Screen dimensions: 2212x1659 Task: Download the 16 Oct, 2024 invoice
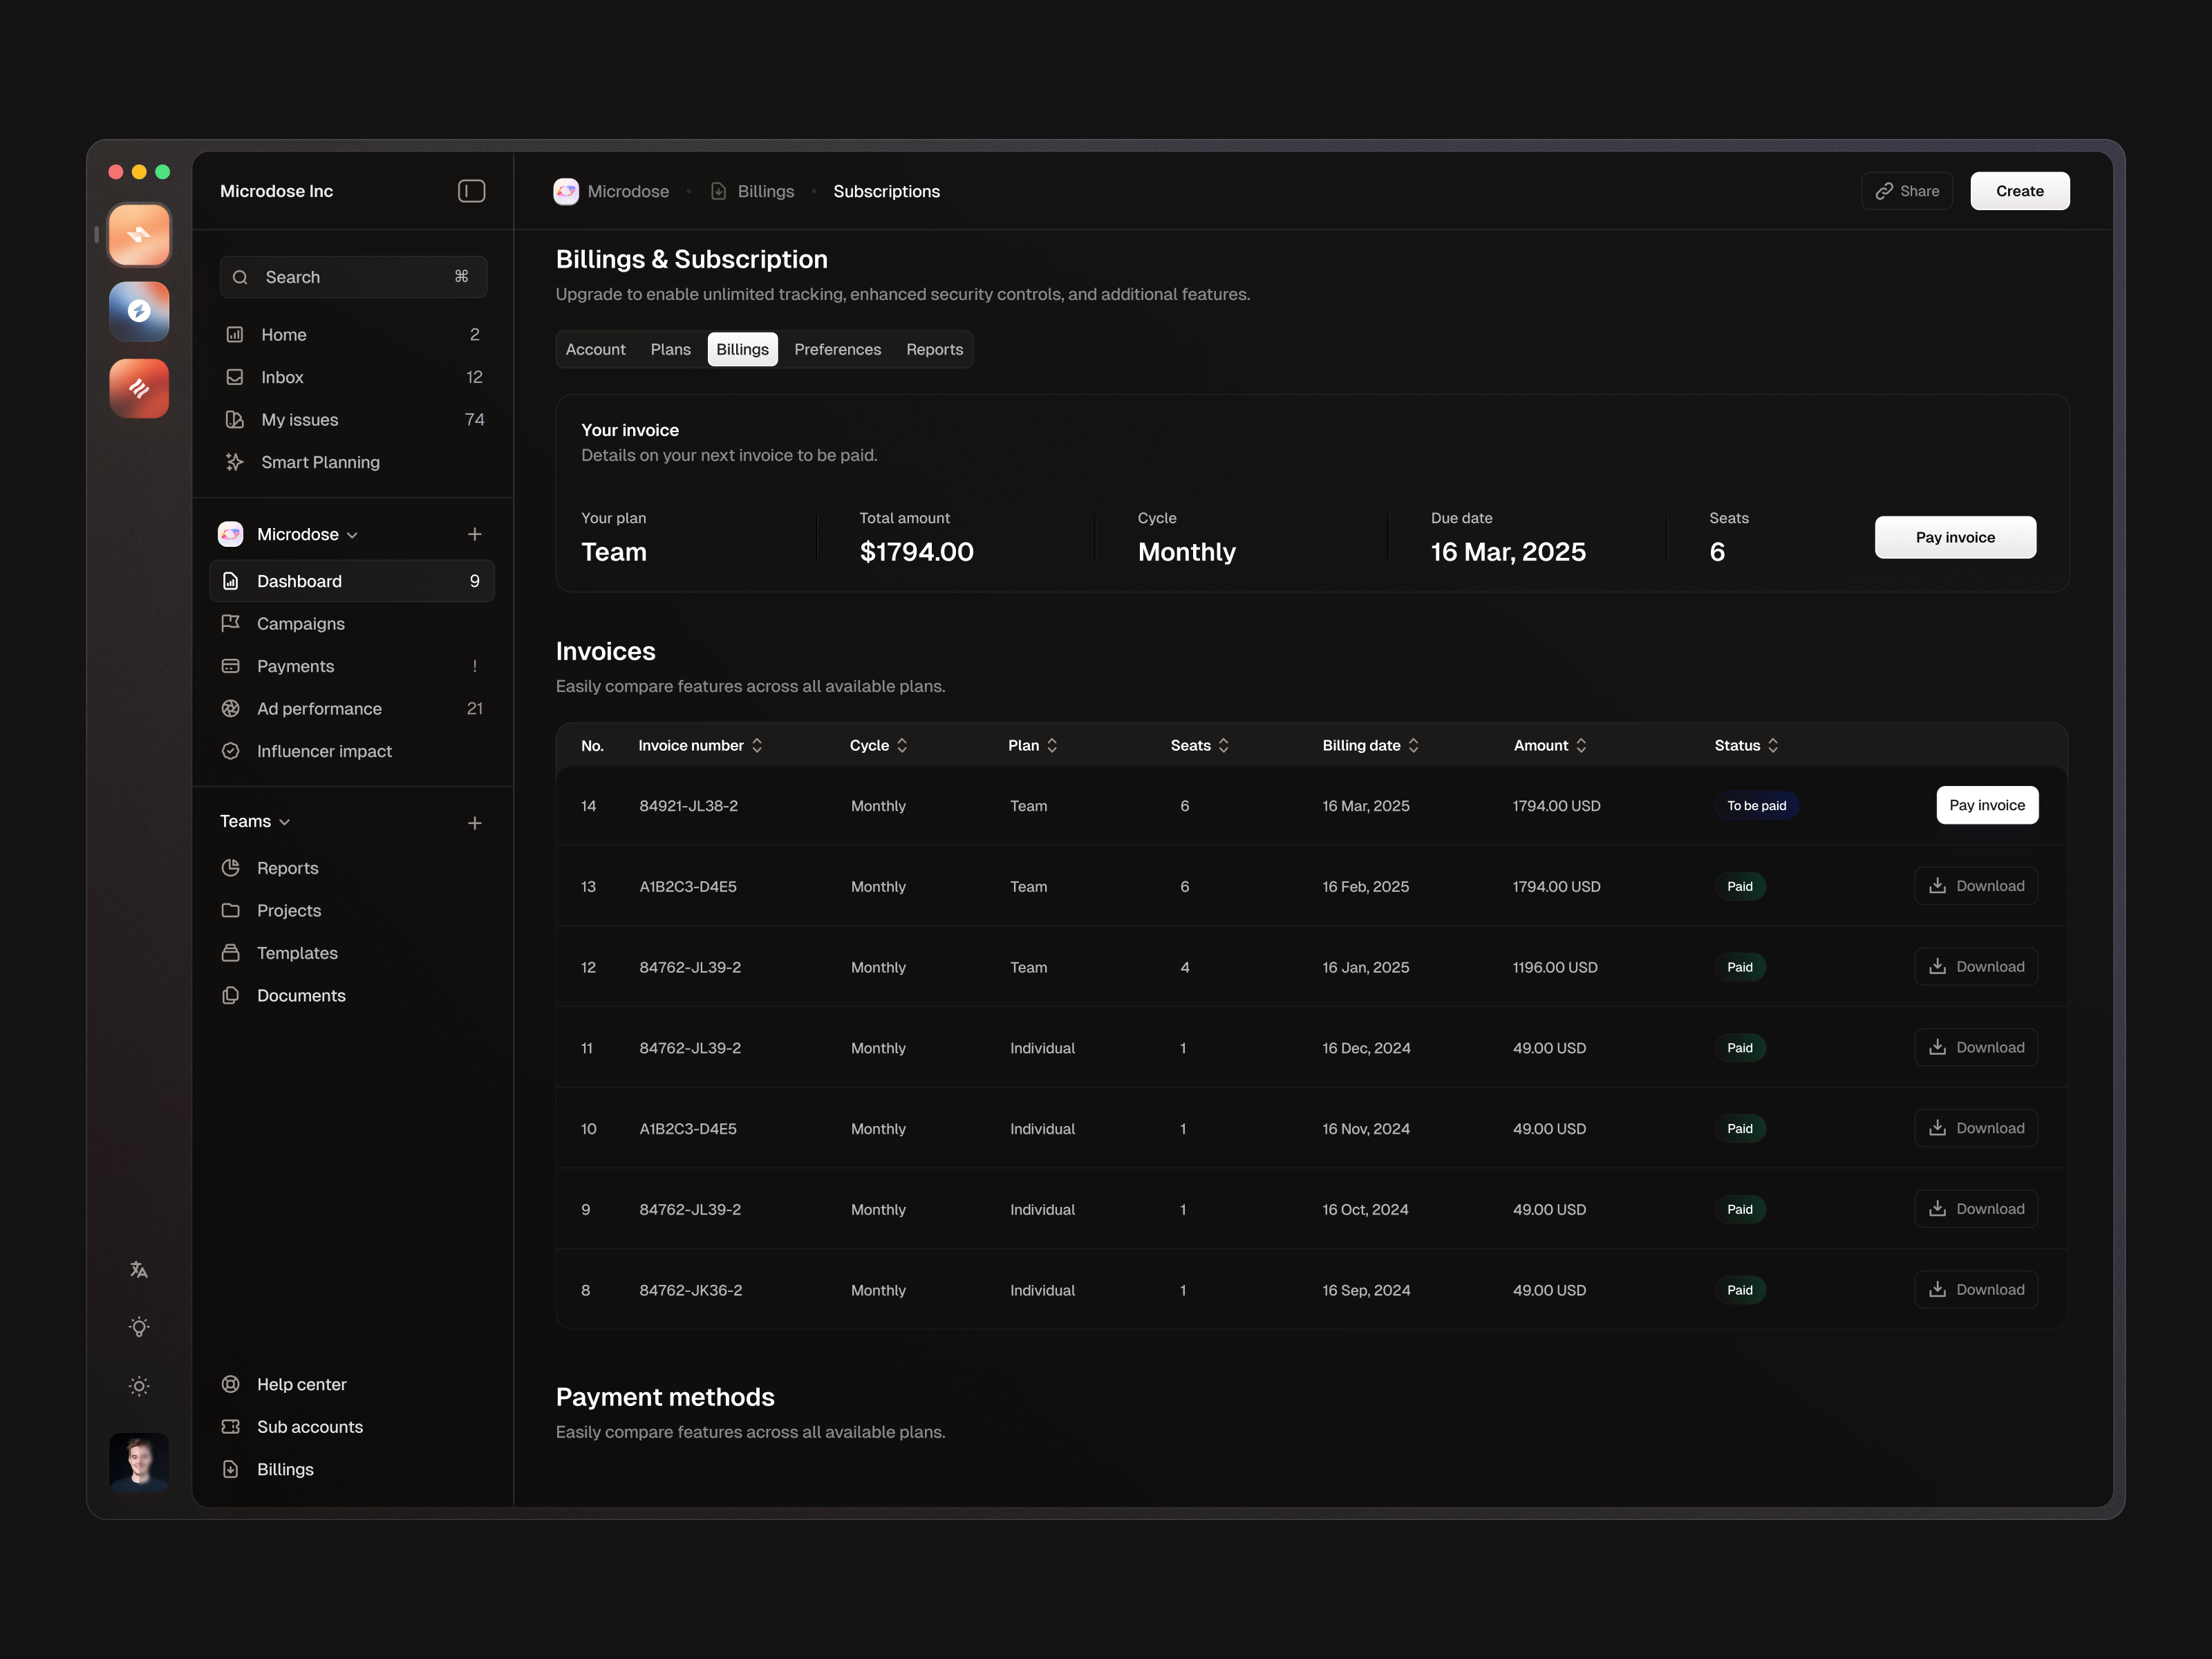pos(1976,1209)
